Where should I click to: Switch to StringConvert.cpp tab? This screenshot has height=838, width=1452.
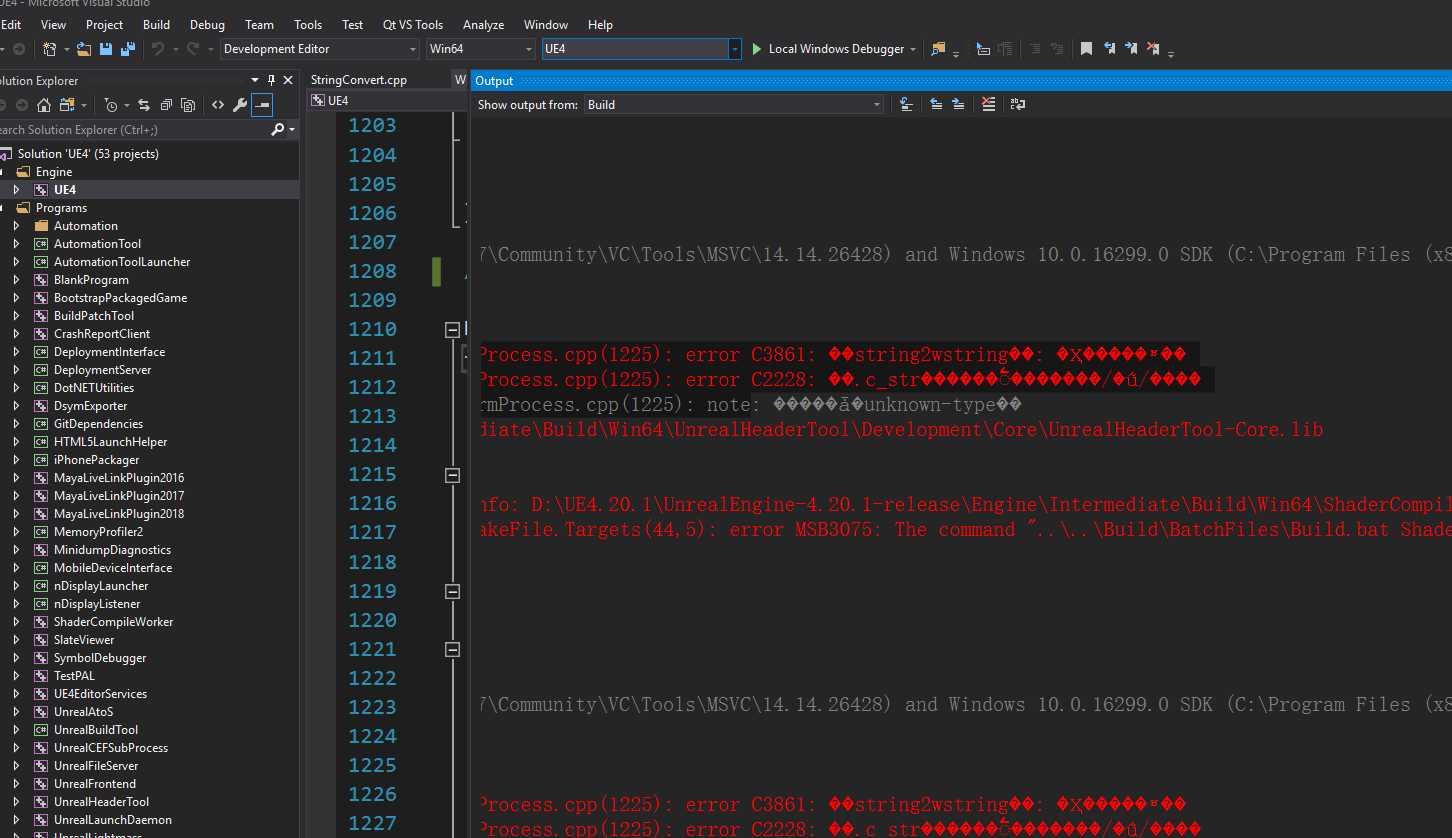pos(359,80)
